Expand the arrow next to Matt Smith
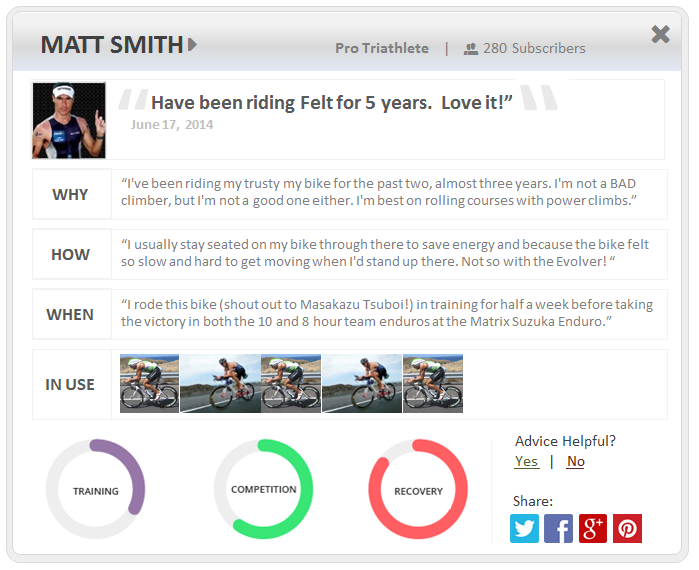Viewport: 699px width, 570px height. pyautogui.click(x=192, y=45)
